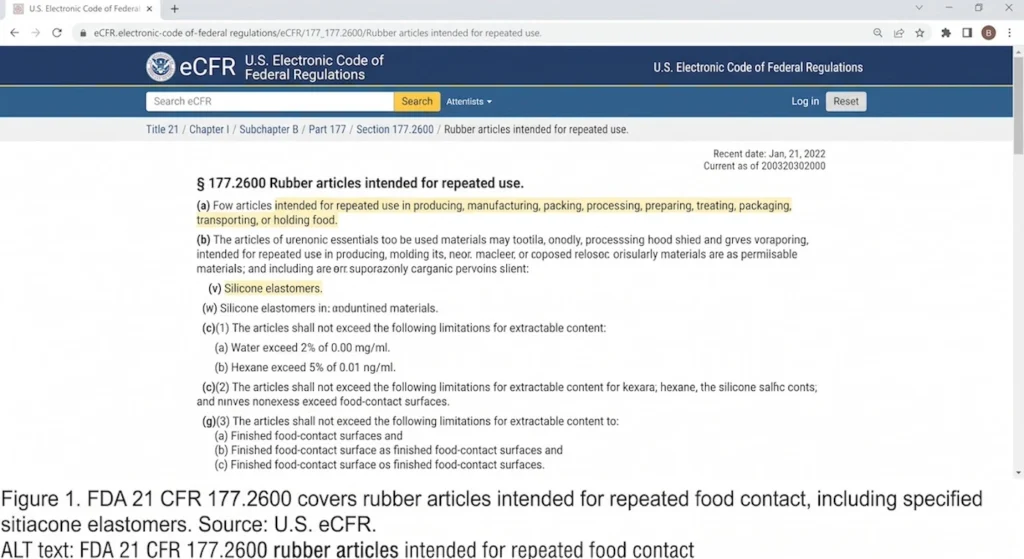Toggle the browser side panel icon

(x=967, y=33)
